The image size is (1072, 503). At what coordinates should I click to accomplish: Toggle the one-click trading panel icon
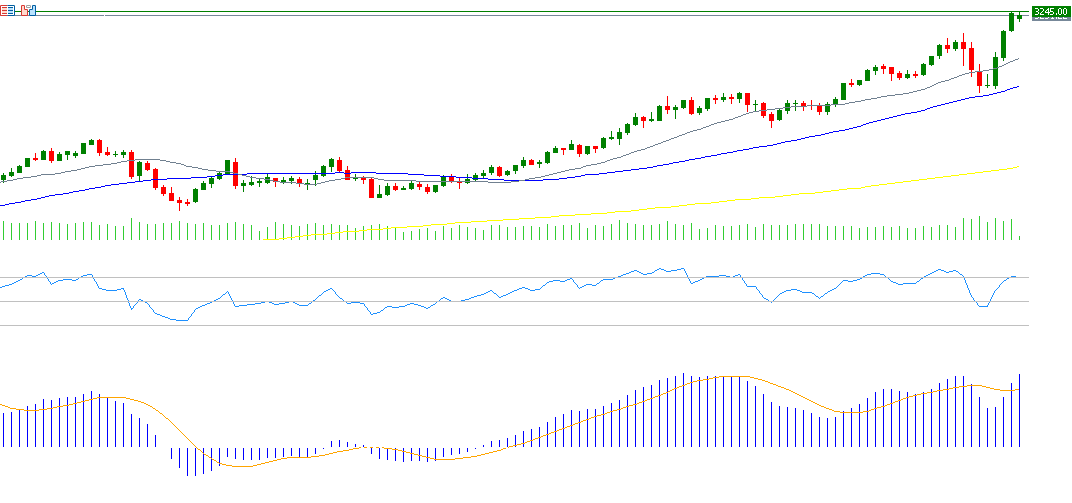(28, 10)
